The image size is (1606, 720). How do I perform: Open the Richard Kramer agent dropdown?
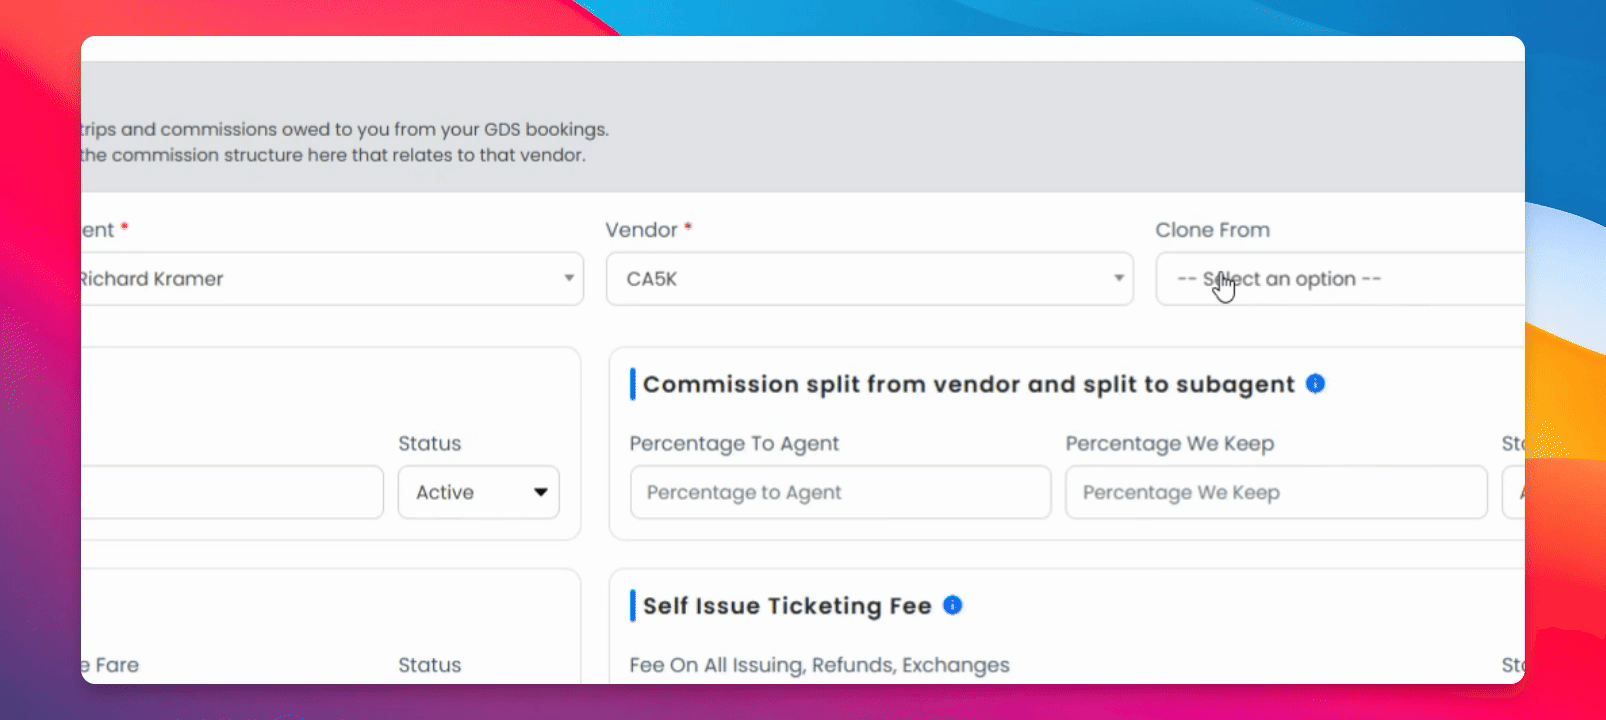[332, 279]
